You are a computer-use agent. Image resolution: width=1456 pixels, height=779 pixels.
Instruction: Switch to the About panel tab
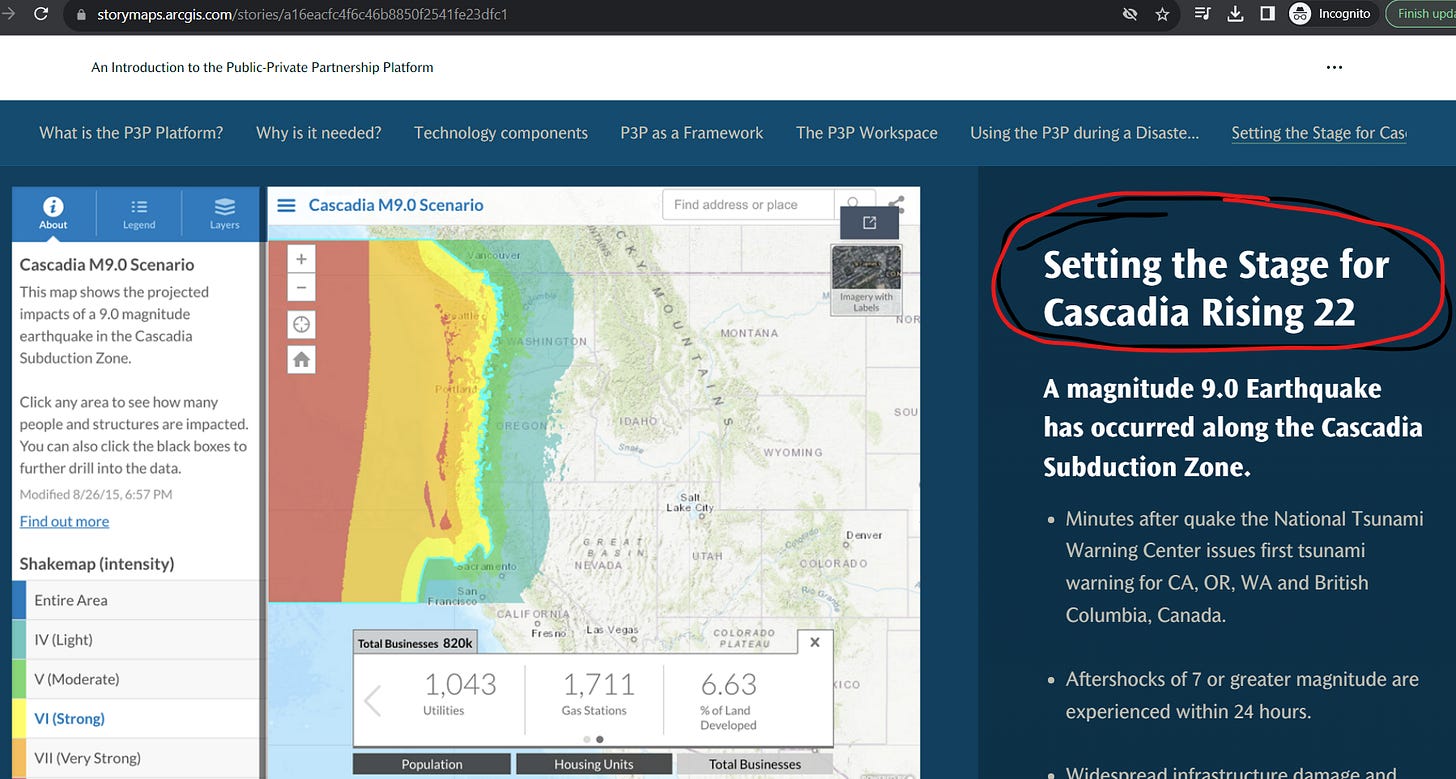pyautogui.click(x=53, y=213)
